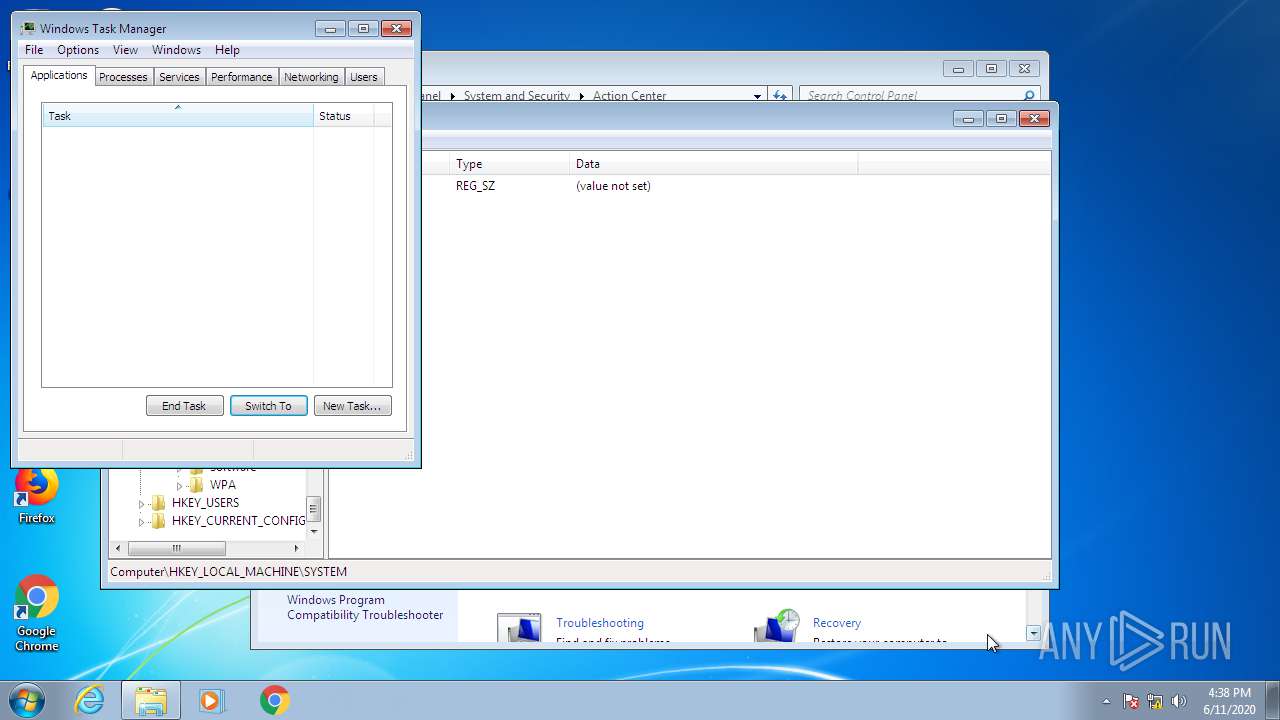Click Task Manager title bar icon

pyautogui.click(x=28, y=29)
